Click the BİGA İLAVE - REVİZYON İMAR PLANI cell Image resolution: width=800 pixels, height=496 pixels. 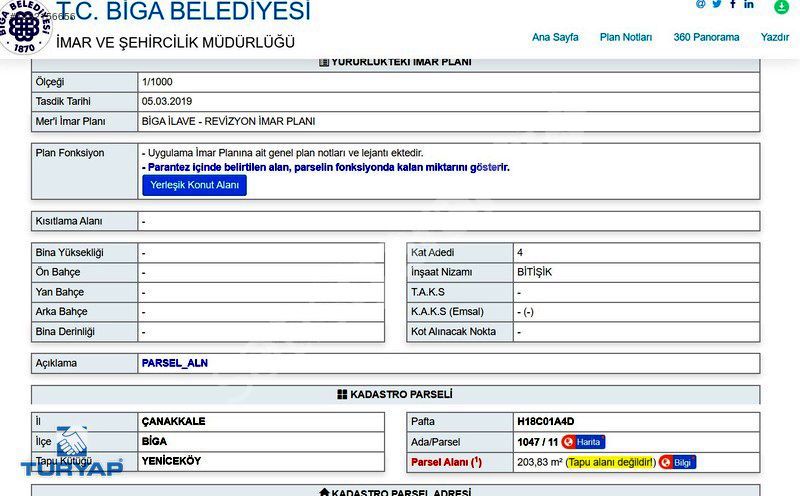tap(228, 121)
